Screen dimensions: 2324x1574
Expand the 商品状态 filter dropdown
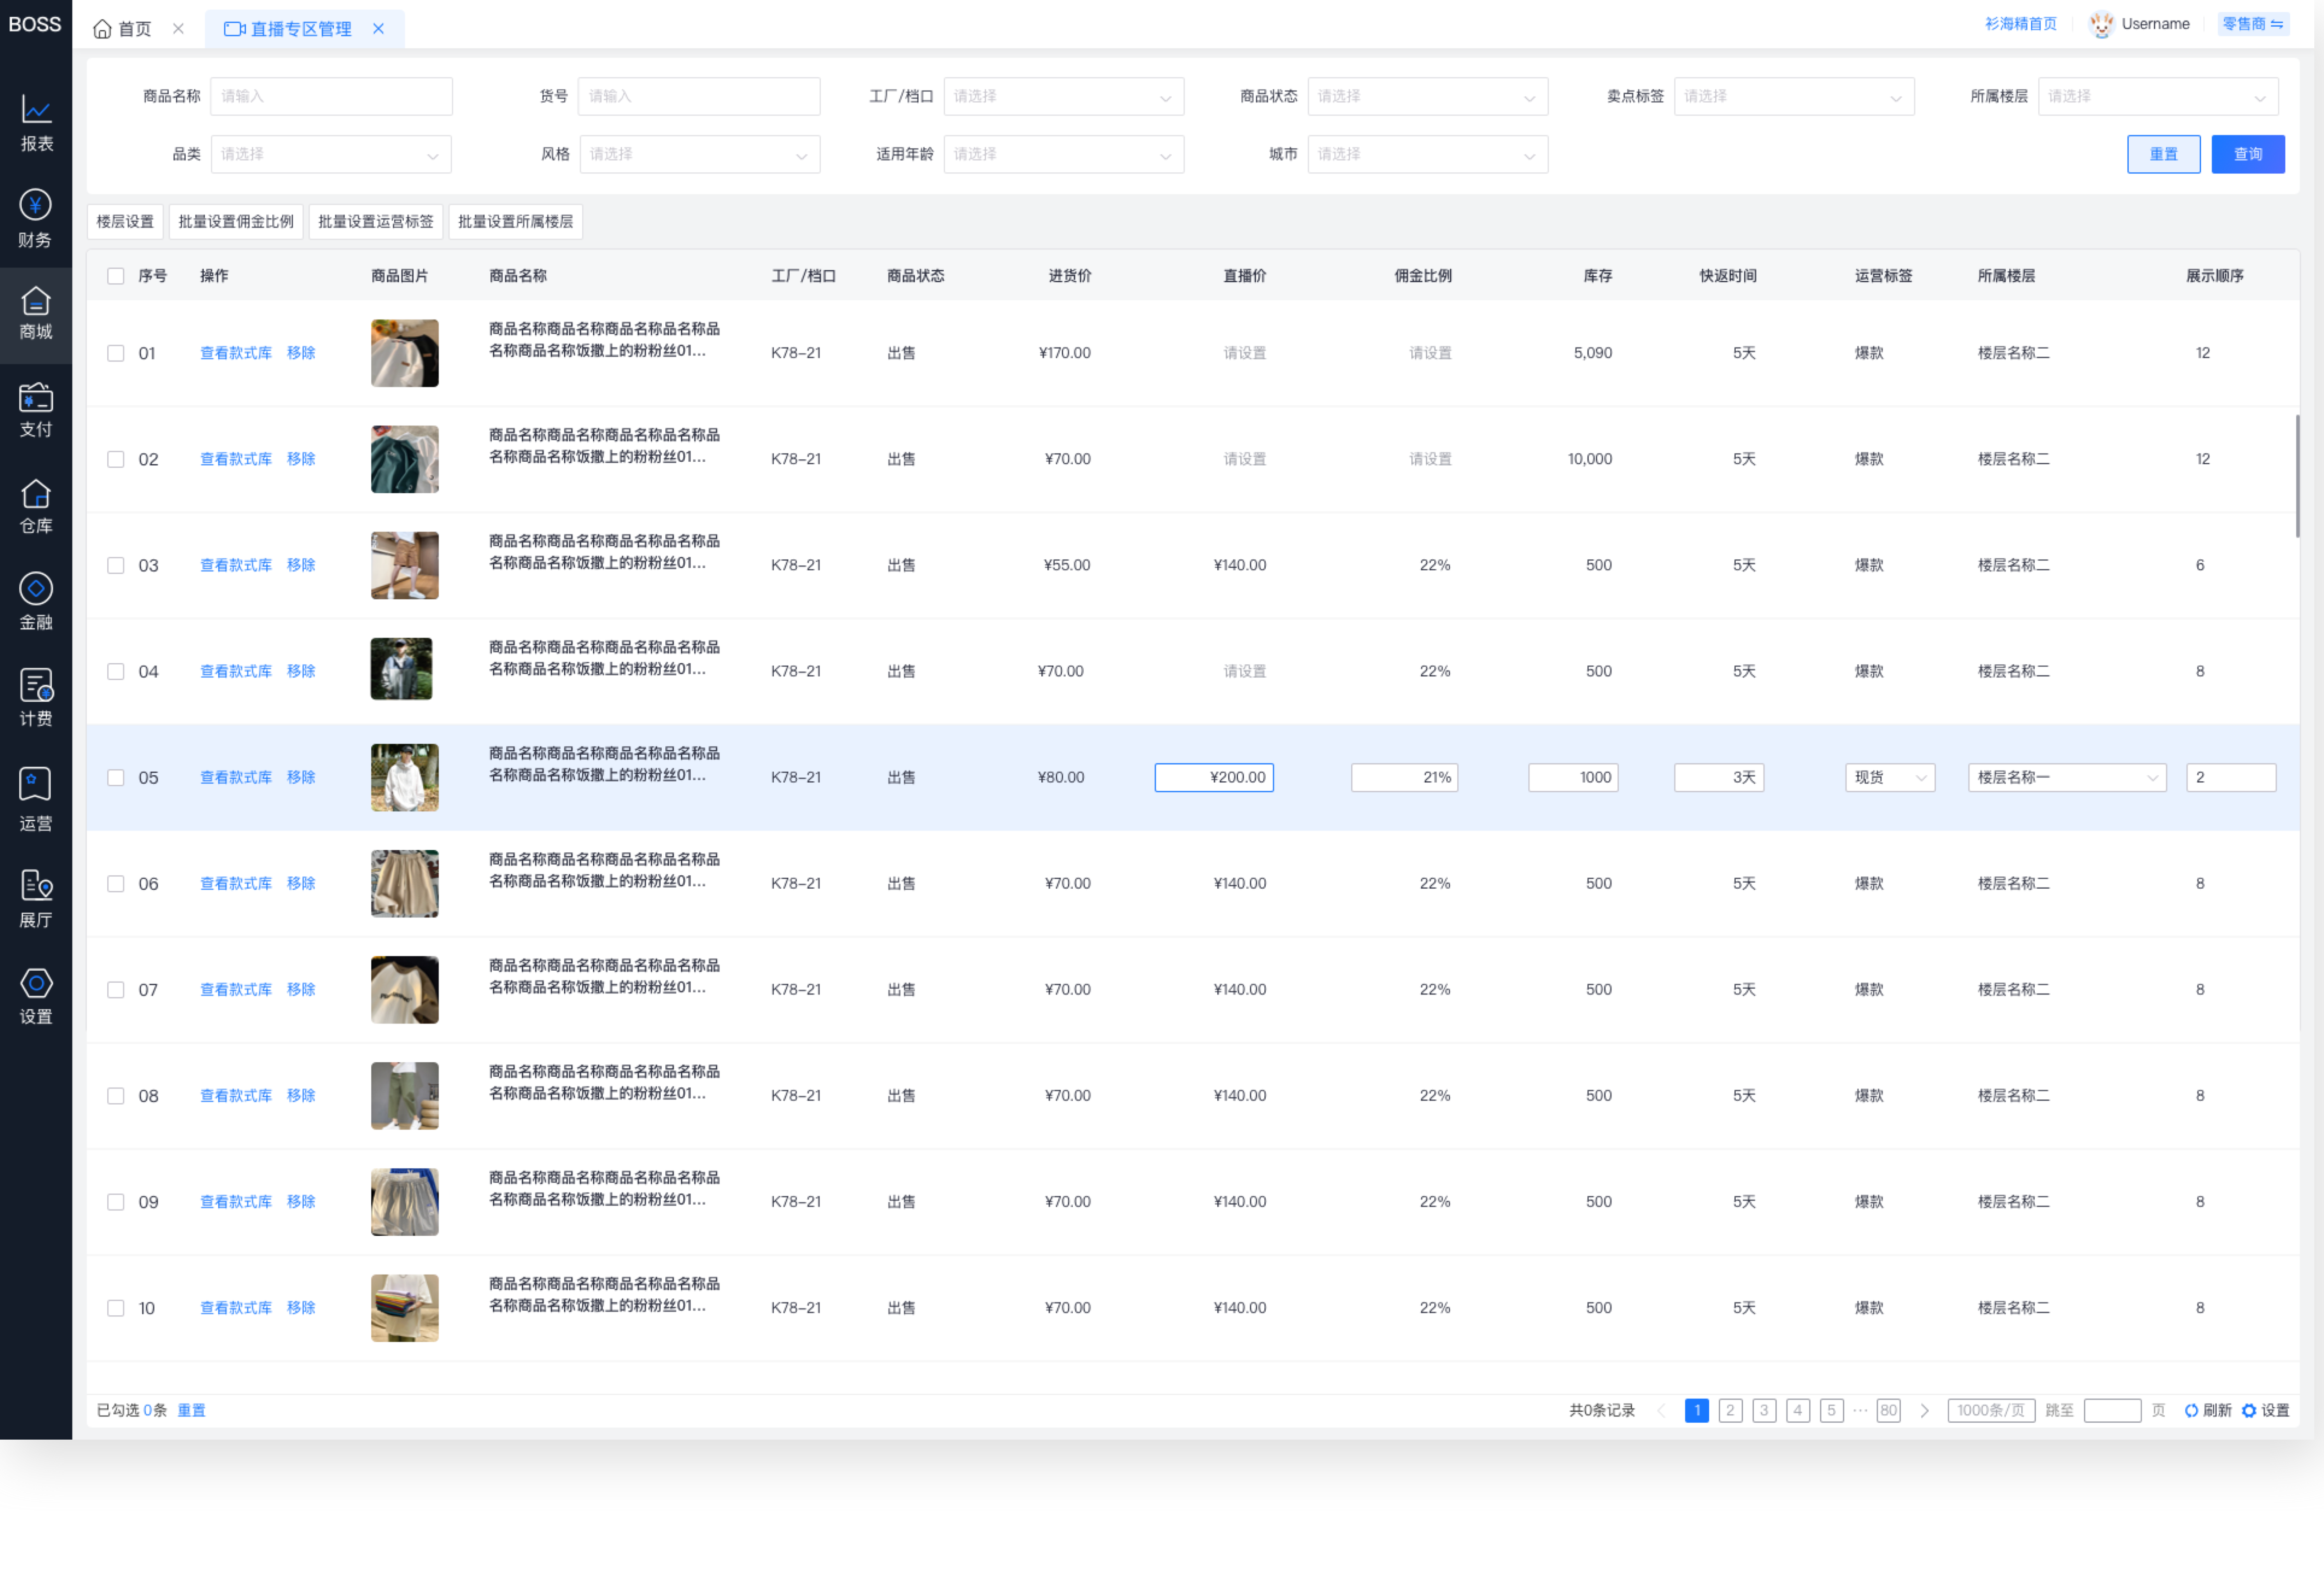click(x=1427, y=97)
